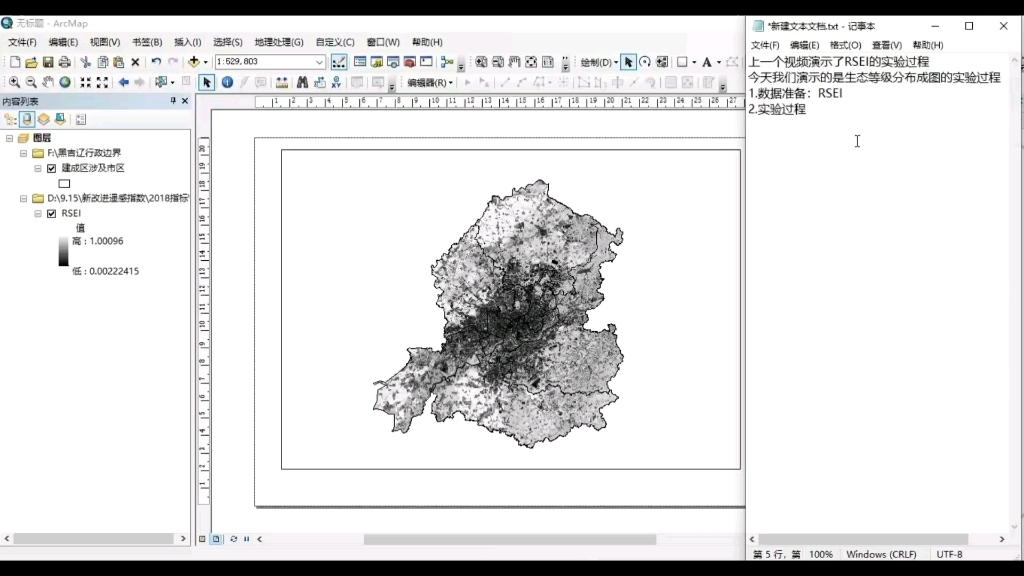This screenshot has width=1024, height=576.
Task: Open Notepad's 格式(O) menu
Action: point(849,44)
